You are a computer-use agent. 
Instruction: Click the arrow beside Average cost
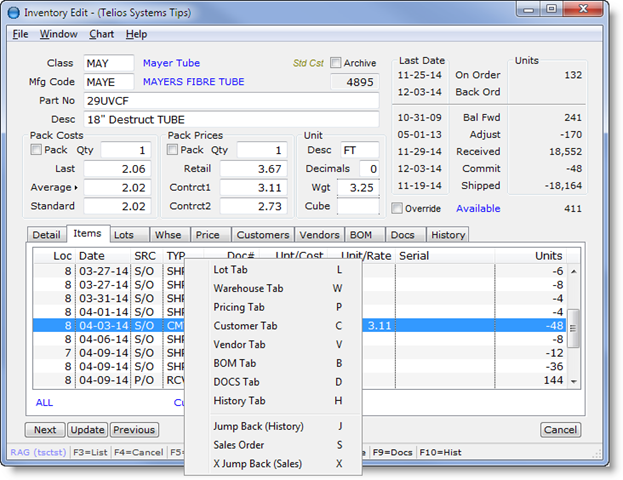tap(76, 187)
